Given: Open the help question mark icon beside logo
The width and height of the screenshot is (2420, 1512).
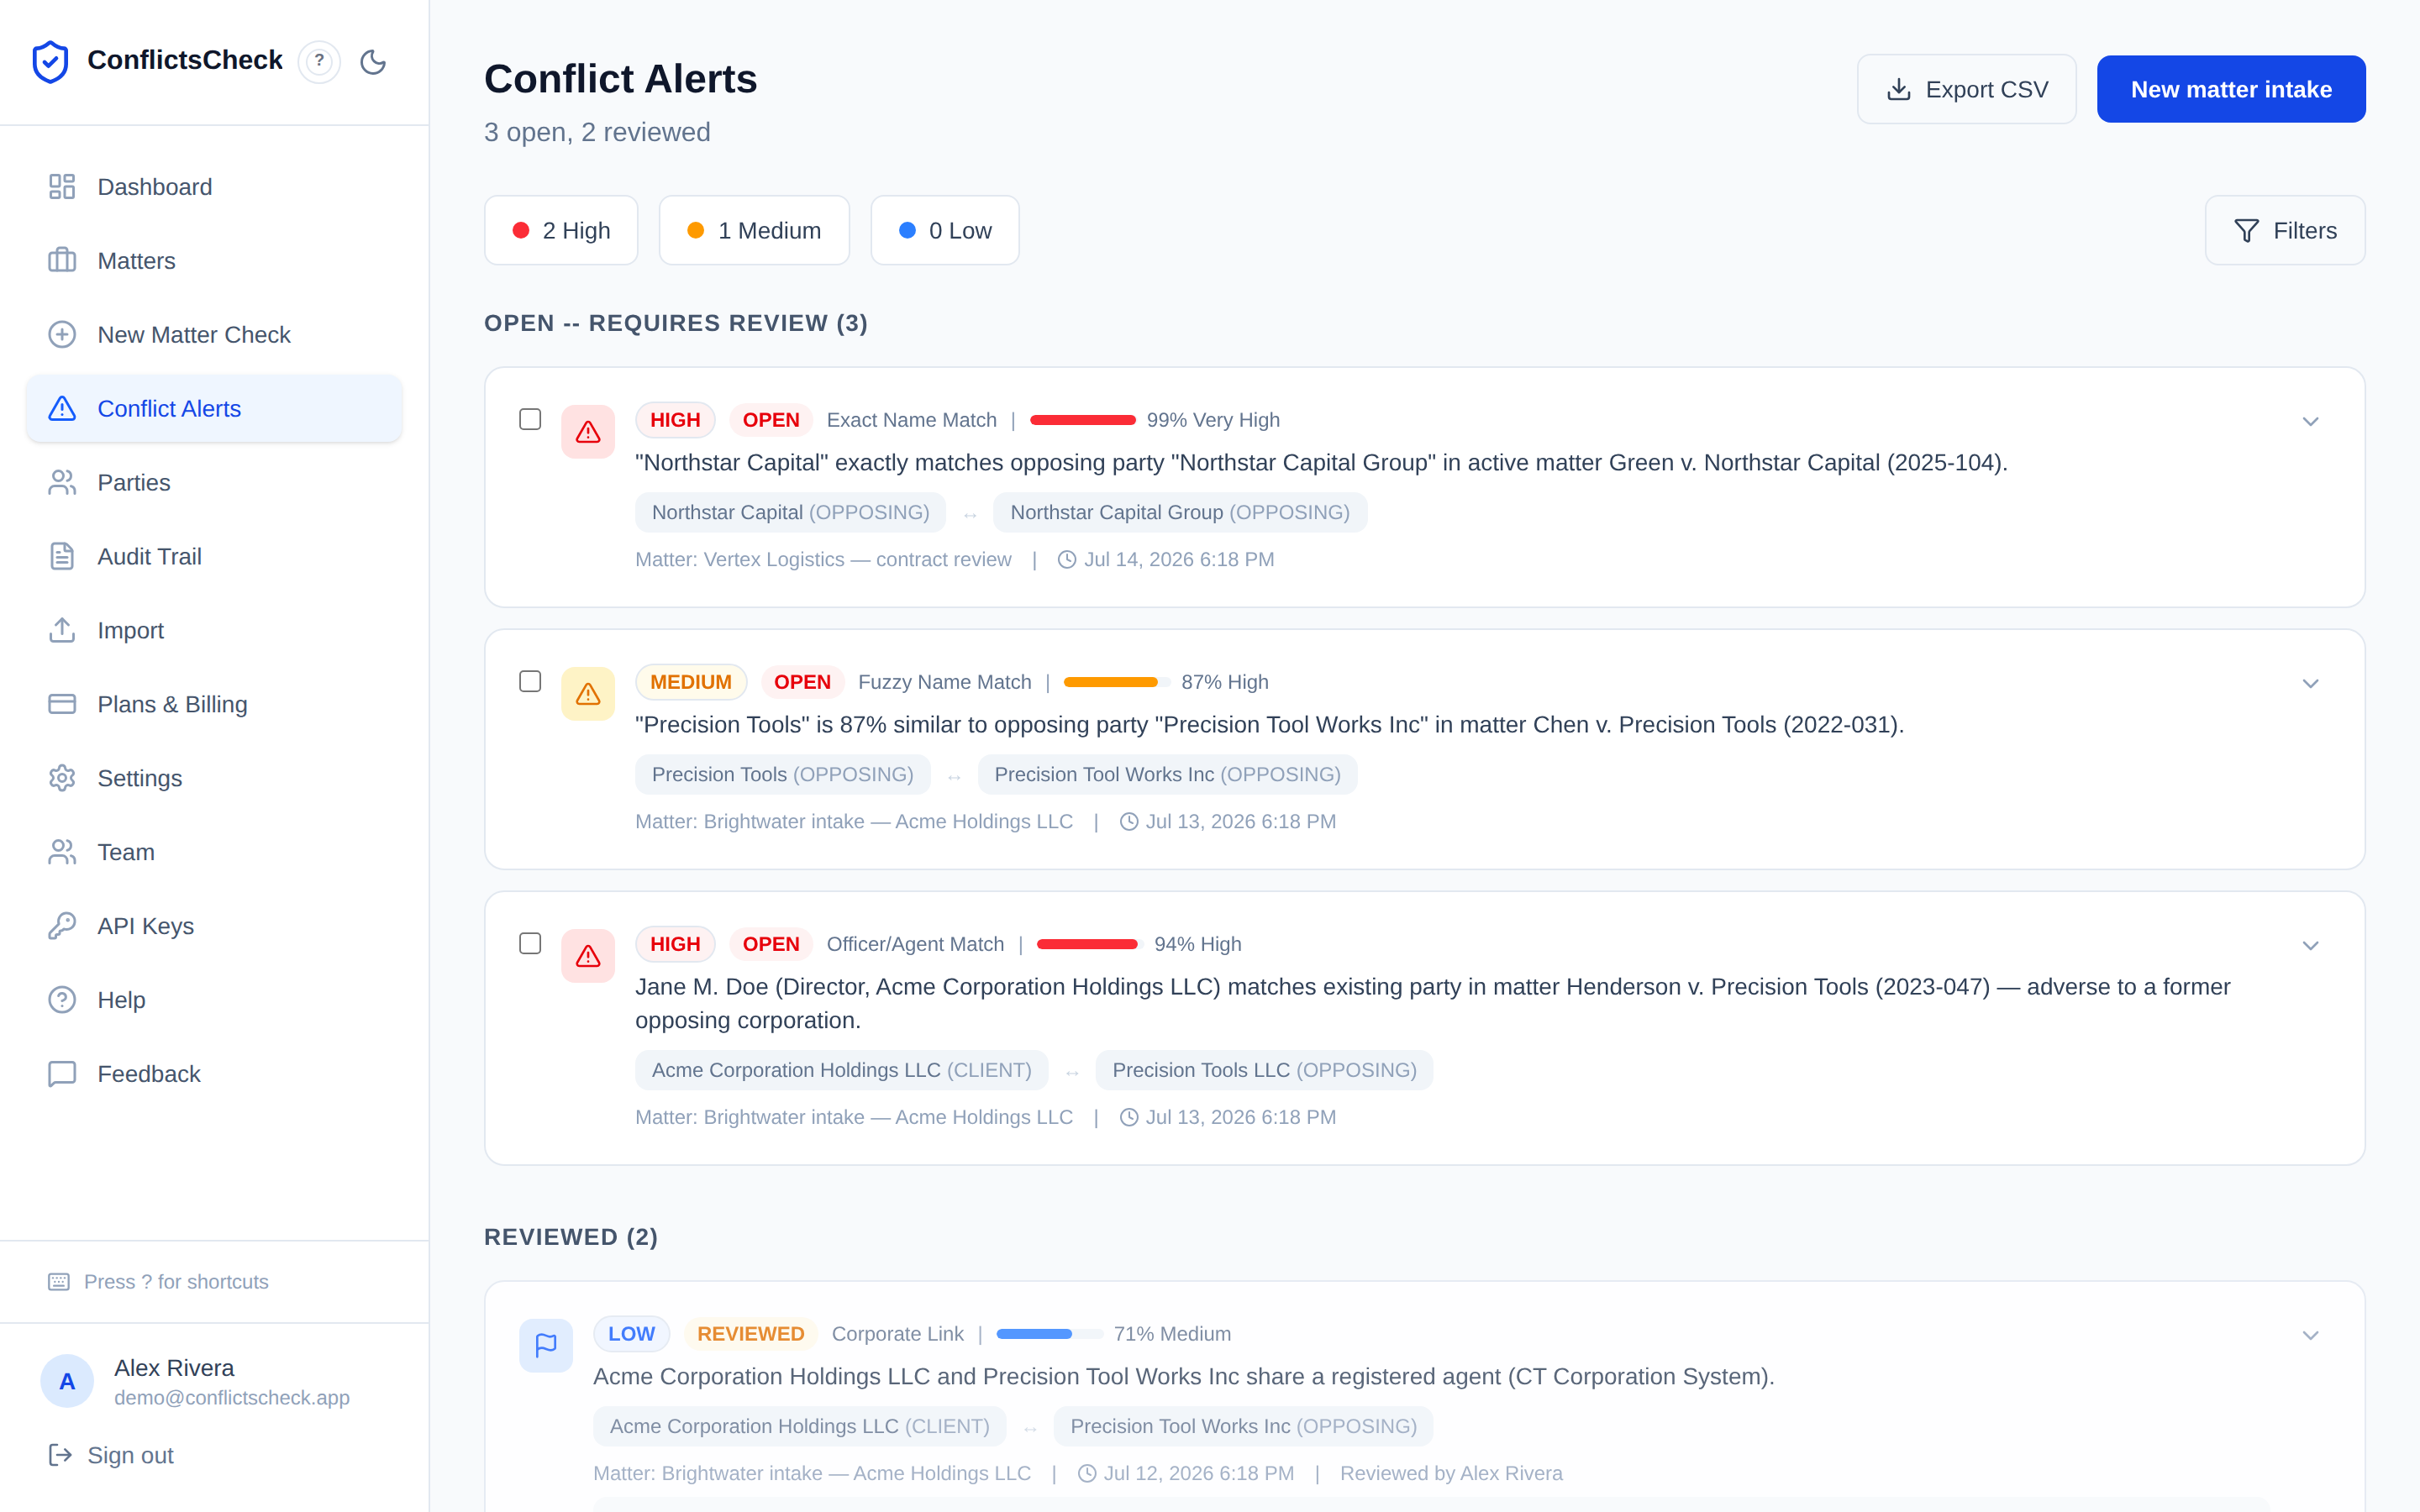Looking at the screenshot, I should tap(319, 61).
